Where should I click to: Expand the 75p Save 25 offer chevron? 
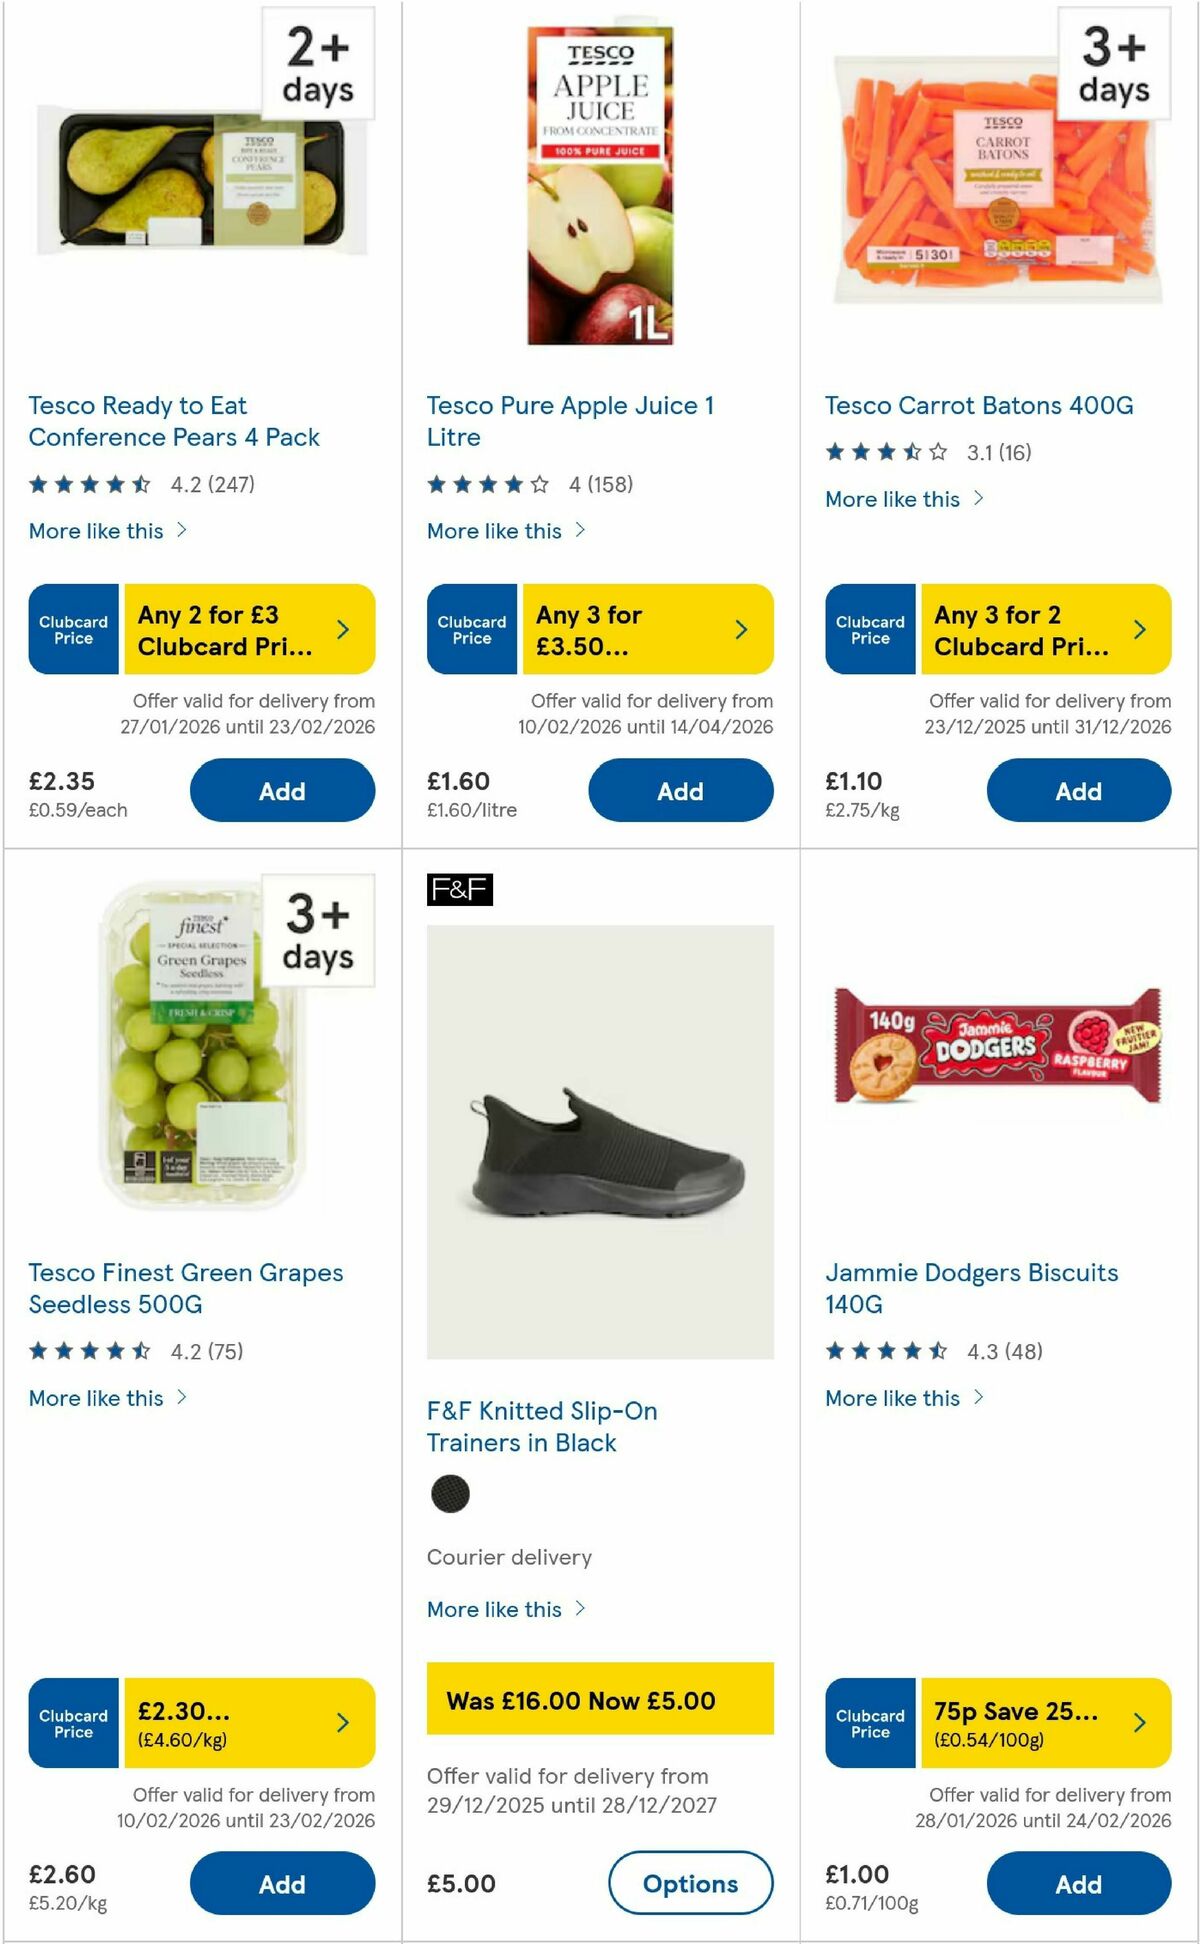pos(1140,1723)
